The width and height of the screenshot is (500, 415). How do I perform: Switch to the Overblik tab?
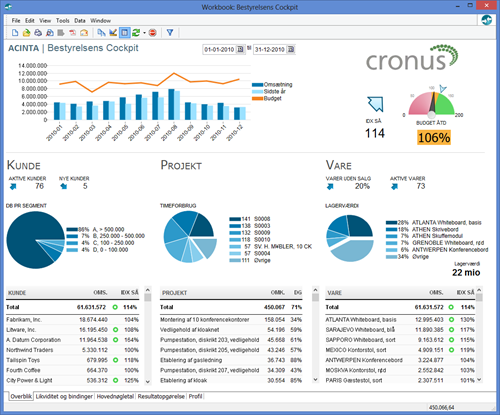click(x=21, y=396)
